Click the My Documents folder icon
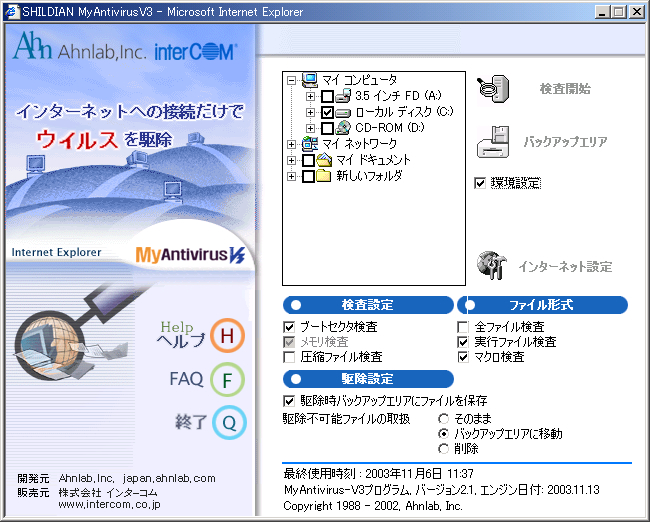Image resolution: width=650 pixels, height=522 pixels. (x=324, y=160)
